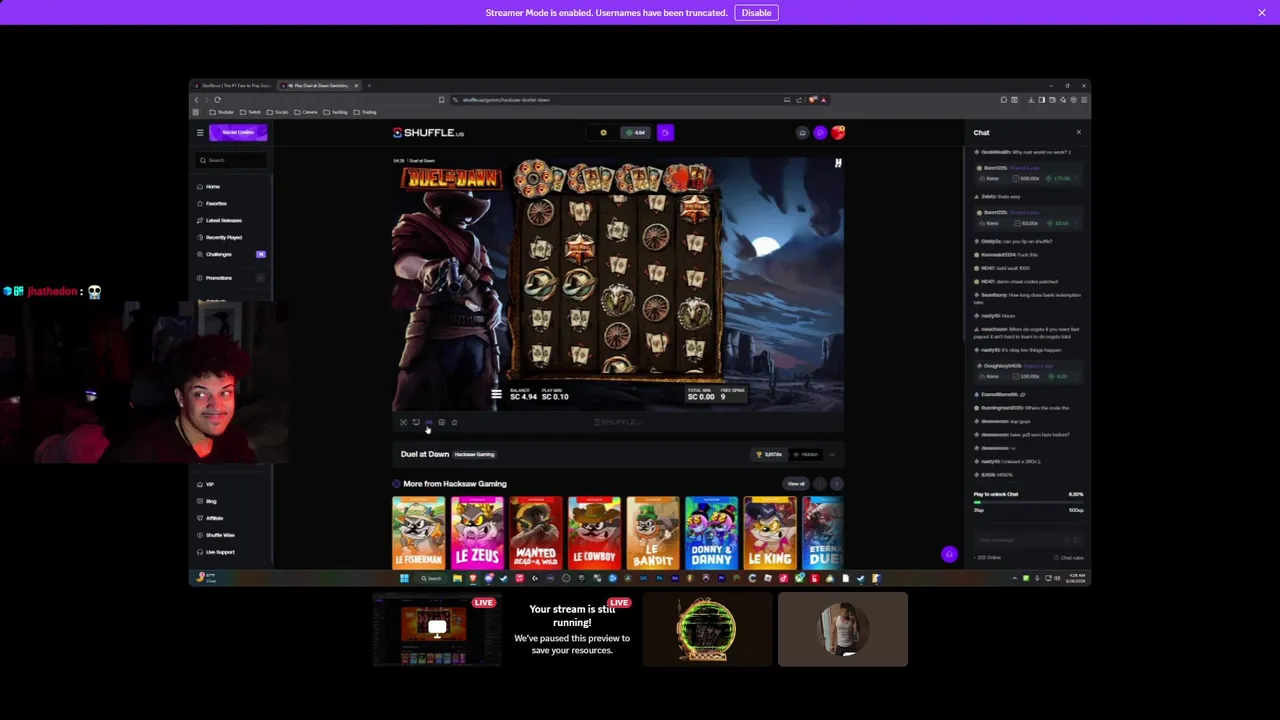This screenshot has height=720, width=1280.
Task: Click the trophy max win multiplier badge
Action: tap(770, 454)
